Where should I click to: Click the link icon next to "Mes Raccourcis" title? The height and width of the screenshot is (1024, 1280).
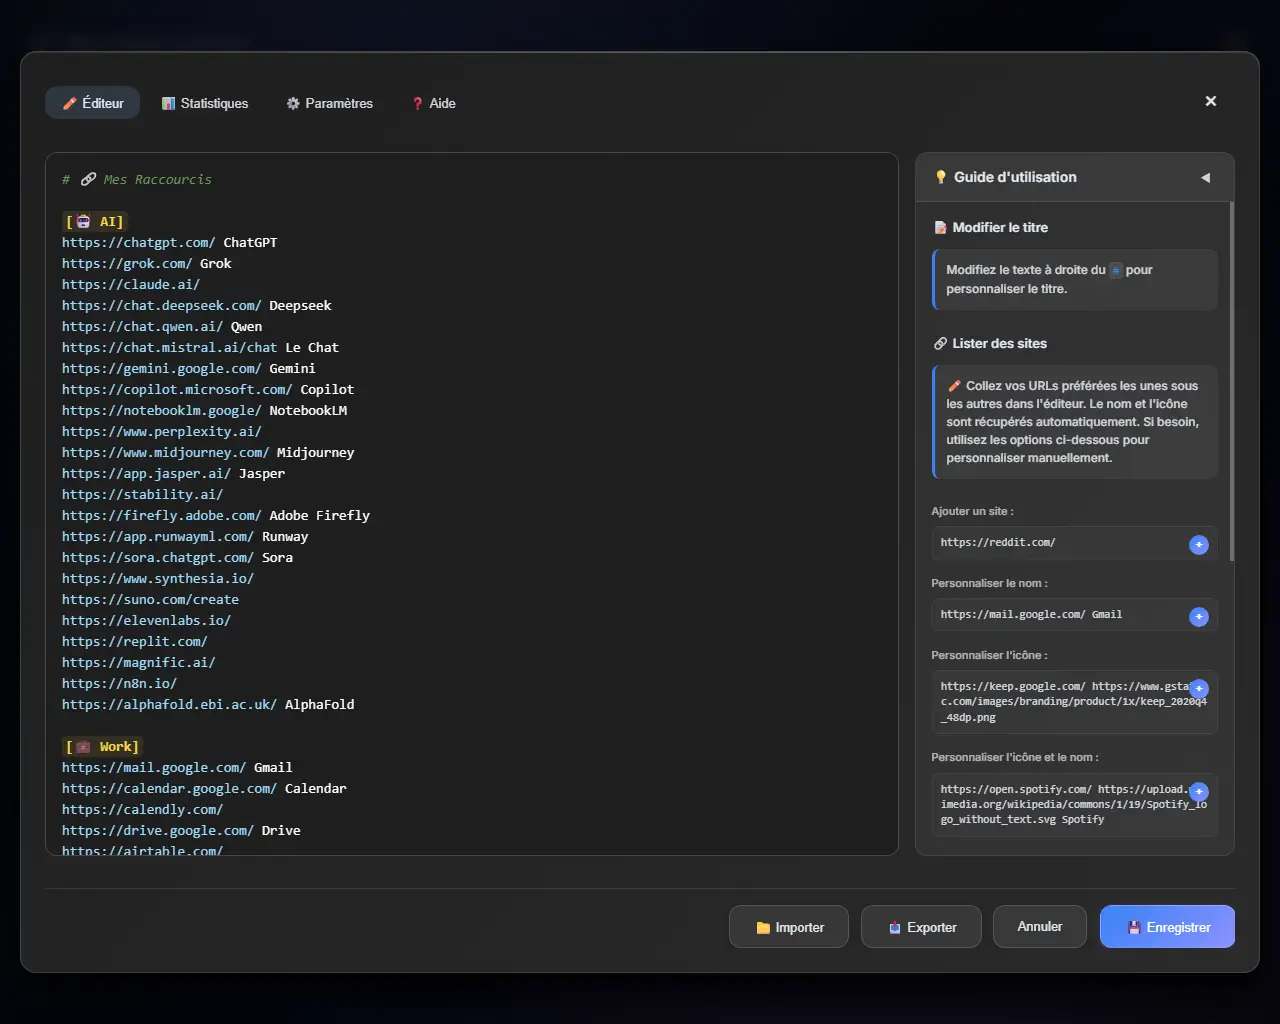(x=88, y=178)
